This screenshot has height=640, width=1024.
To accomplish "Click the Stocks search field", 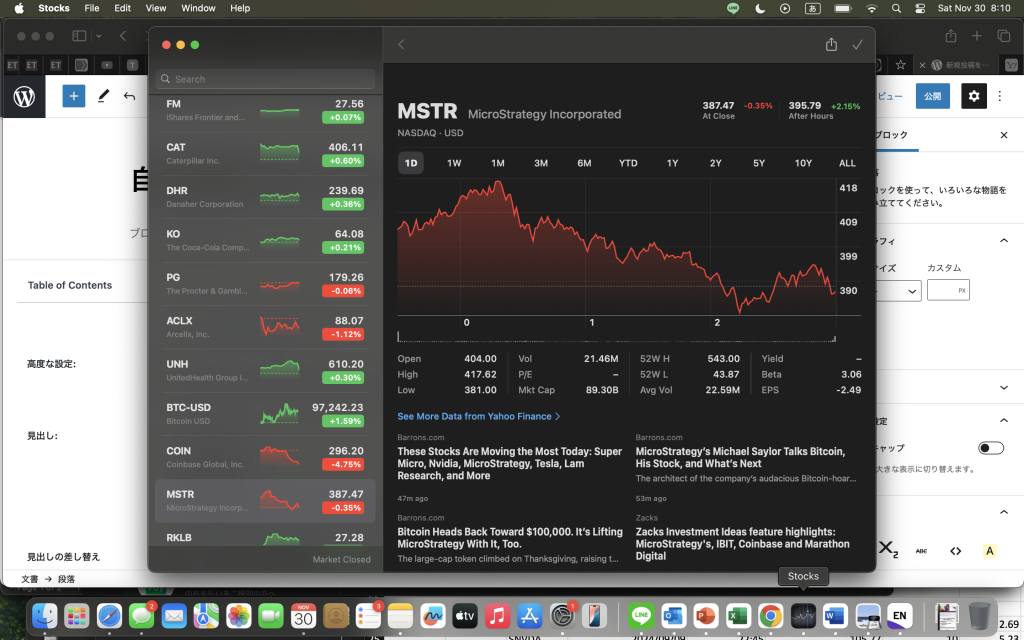I will pos(266,79).
